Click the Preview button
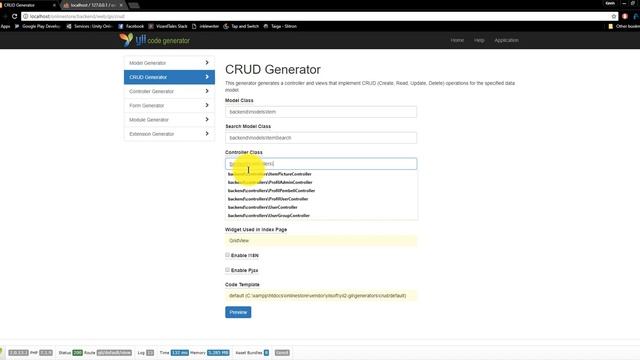Viewport: 640px width, 360px height. 238,312
